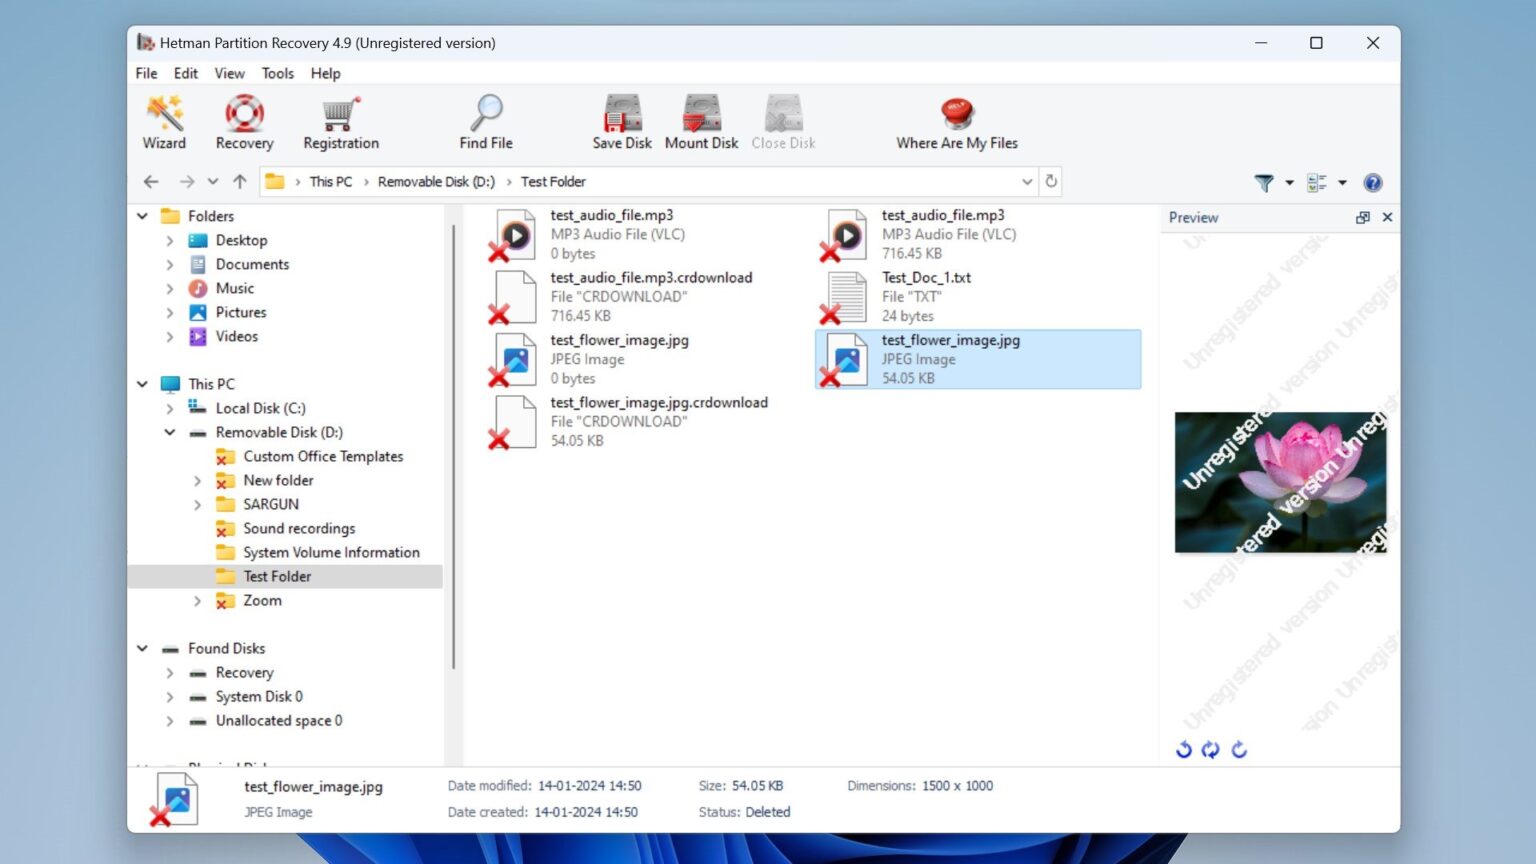Undock the Preview panel
Image resolution: width=1536 pixels, height=864 pixels.
[x=1362, y=217]
